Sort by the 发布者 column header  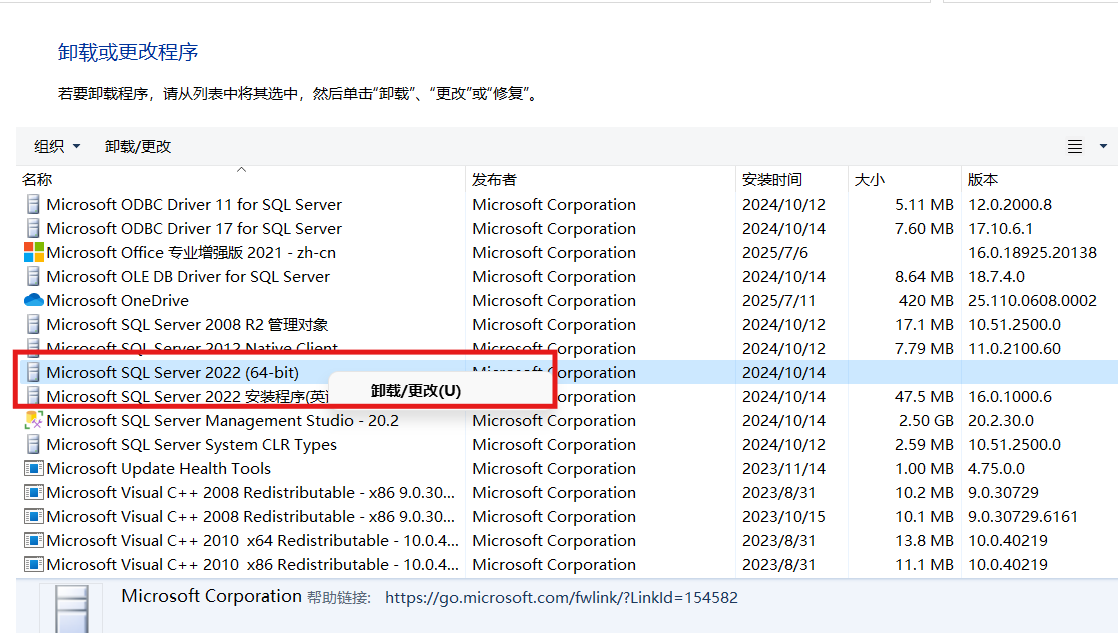[494, 180]
